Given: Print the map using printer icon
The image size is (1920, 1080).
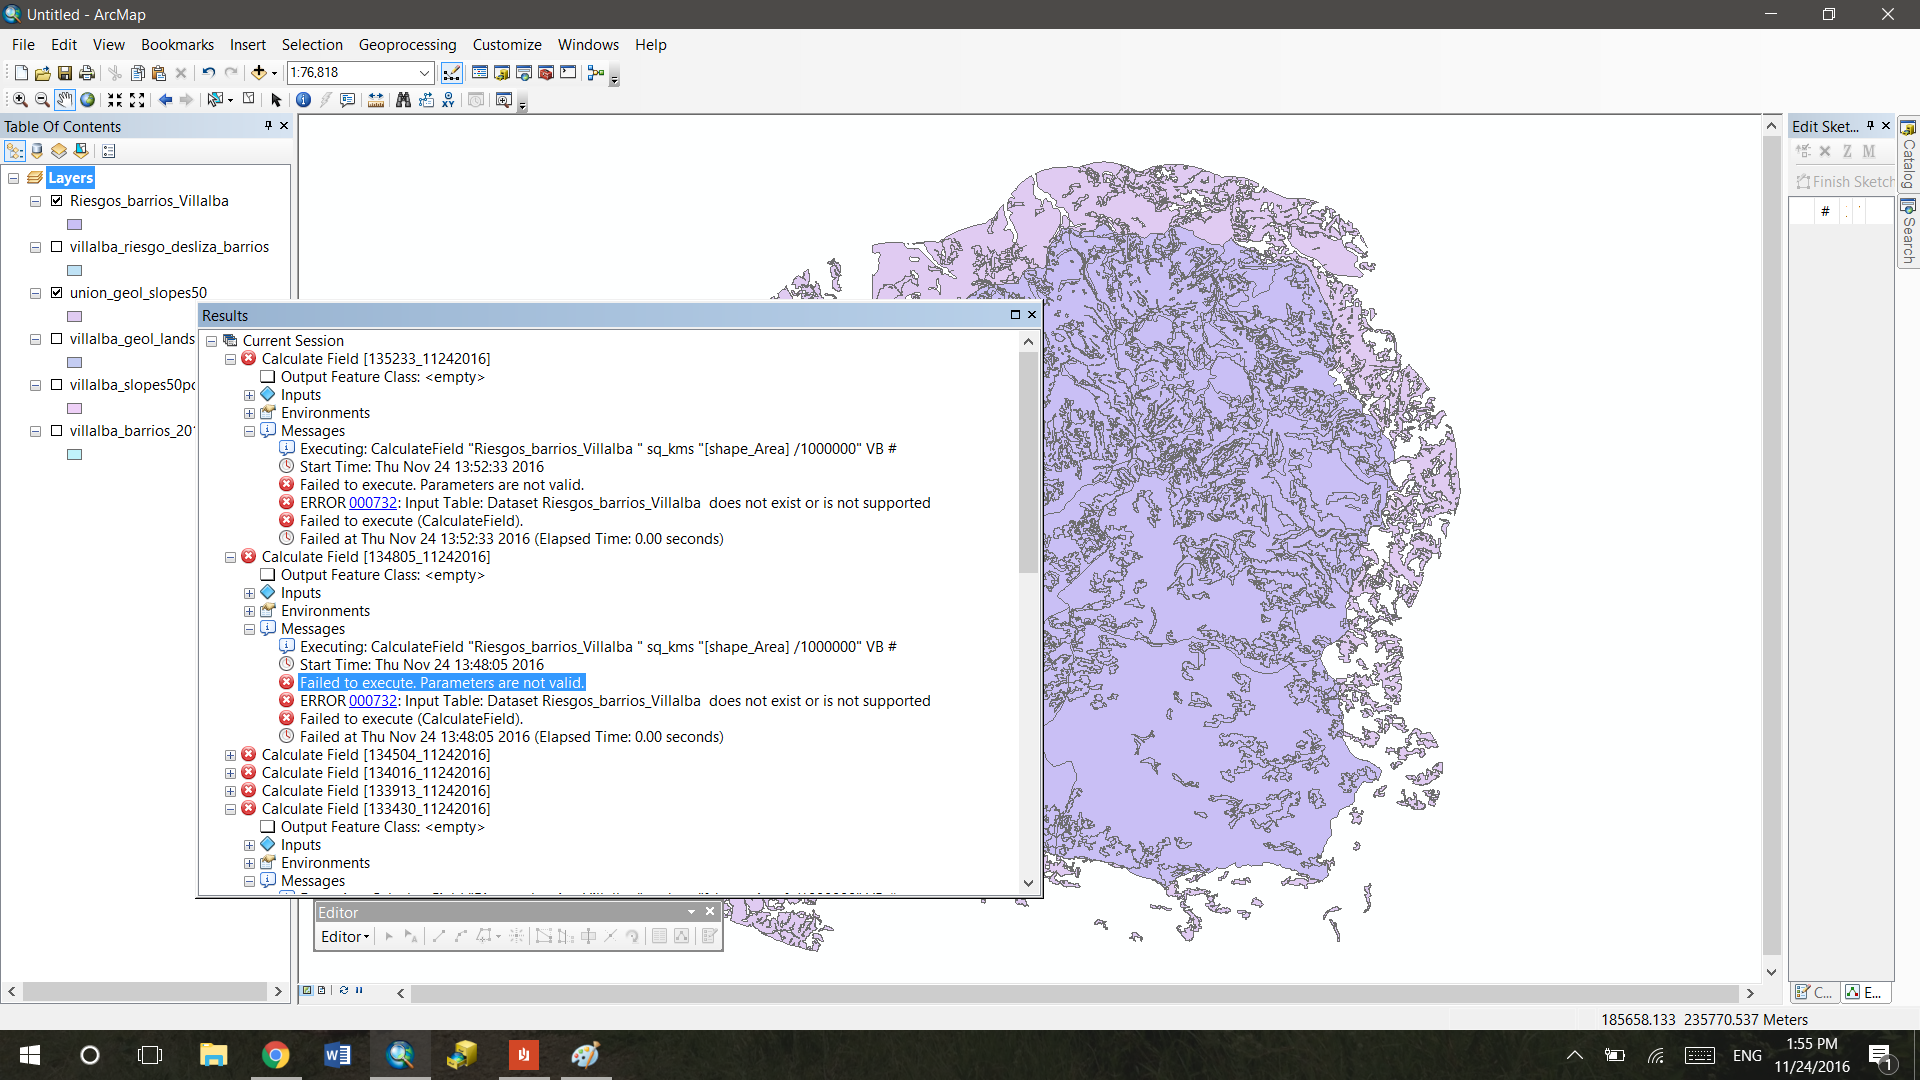Looking at the screenshot, I should tap(87, 73).
